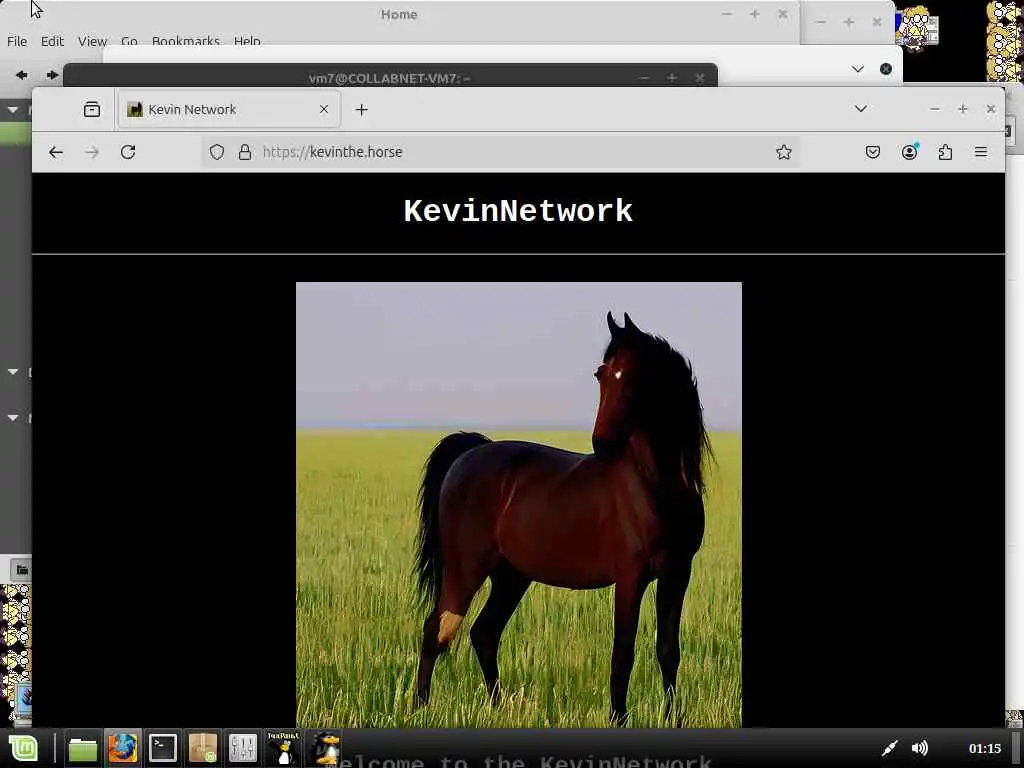
Task: Click the horse photograph
Action: coord(519,504)
